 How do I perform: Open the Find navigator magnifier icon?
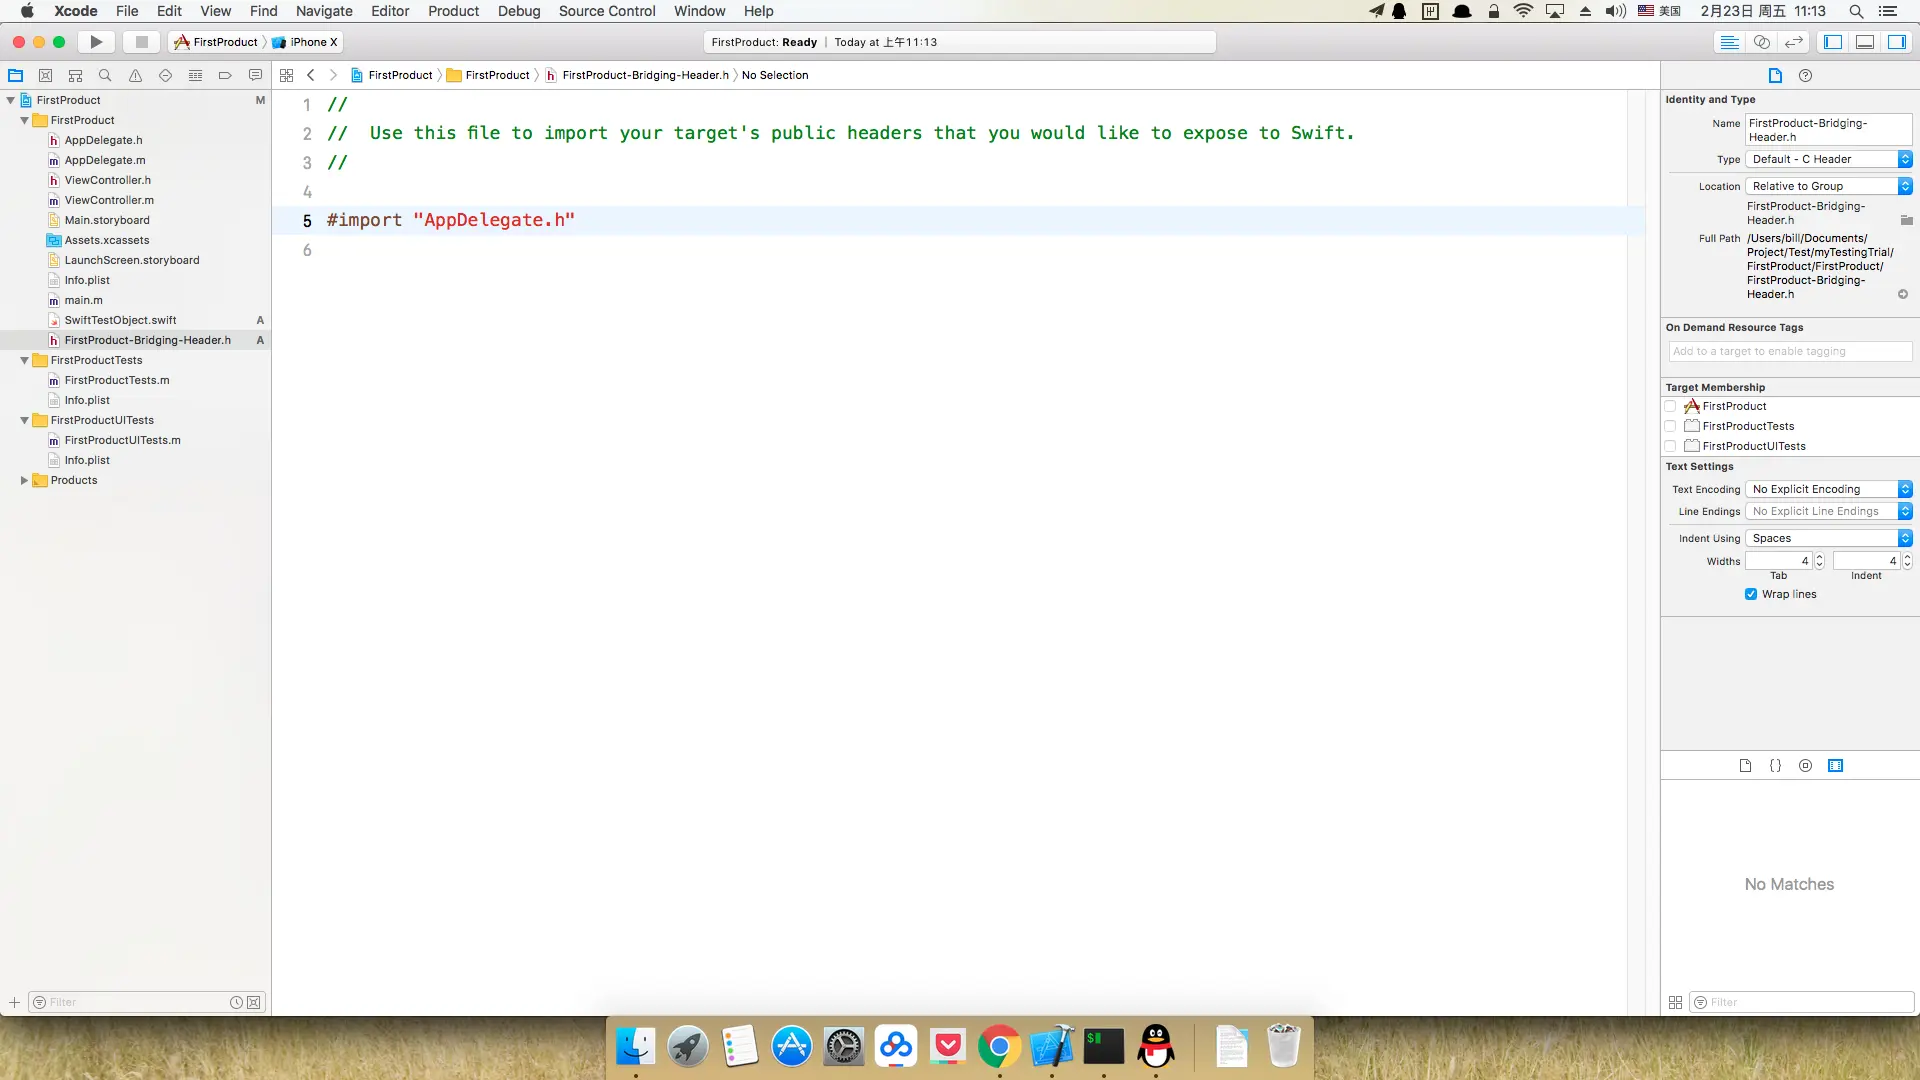(105, 75)
